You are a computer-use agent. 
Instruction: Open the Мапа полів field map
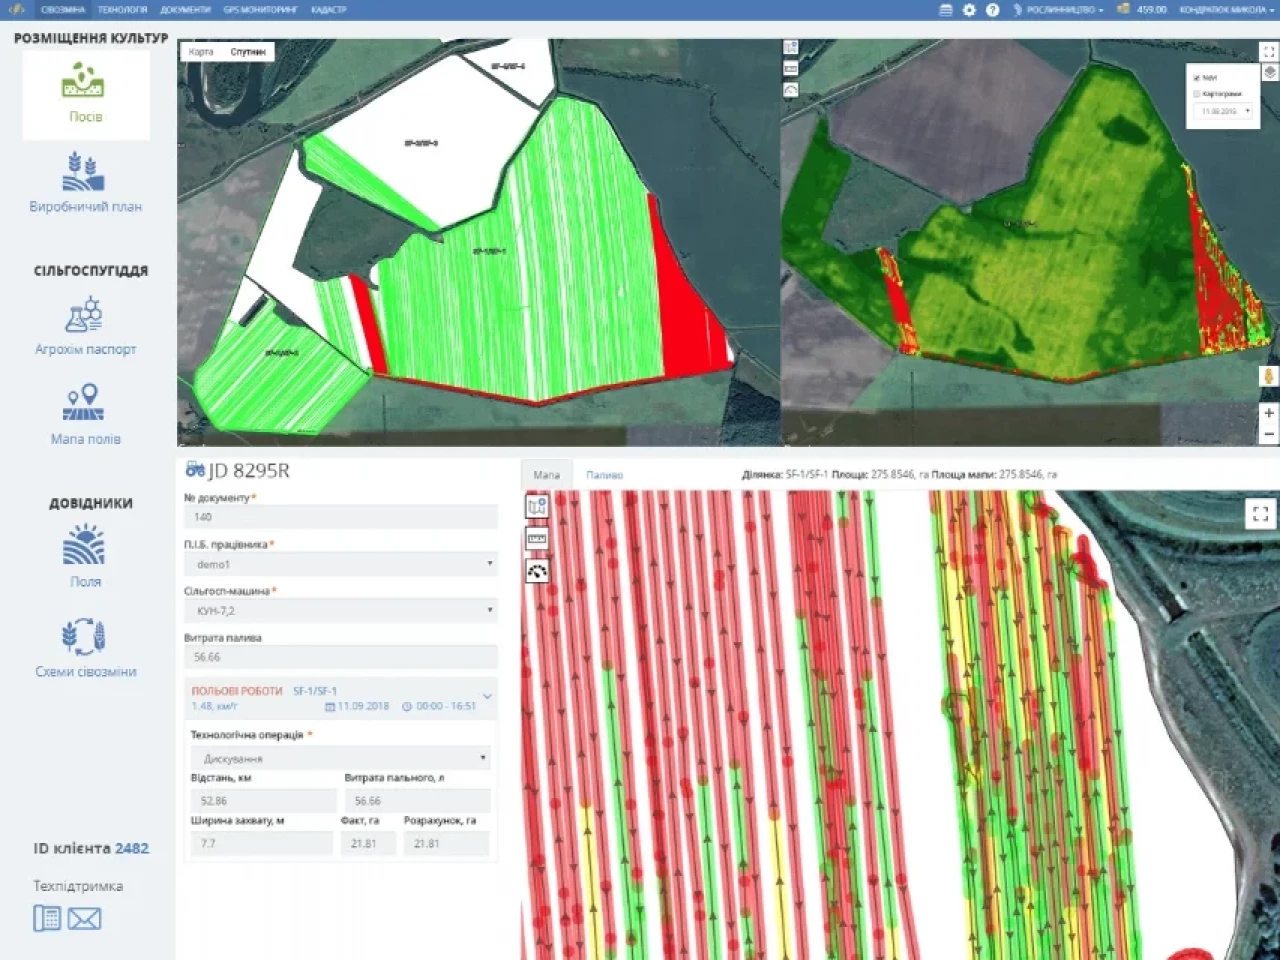point(85,414)
